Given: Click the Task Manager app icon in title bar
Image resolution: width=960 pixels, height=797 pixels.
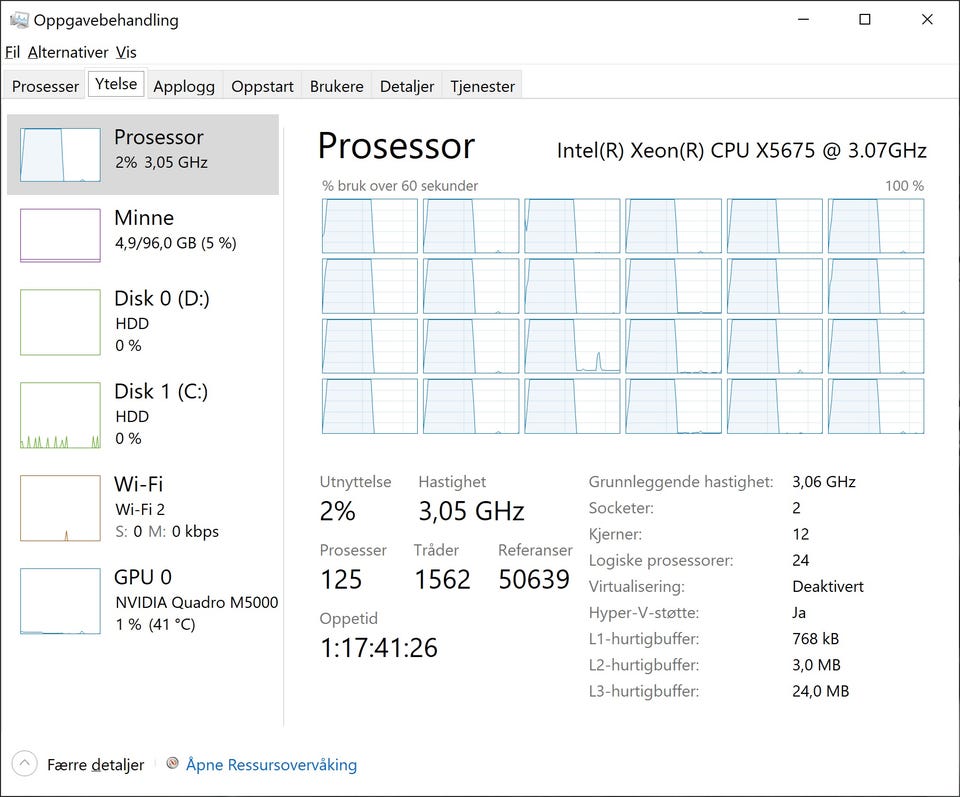Looking at the screenshot, I should (18, 19).
